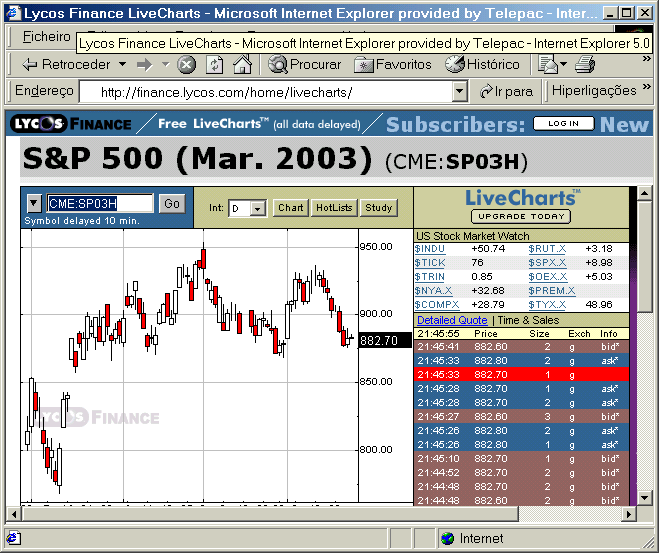Viewport: 659px width, 553px height.
Task: Click the IE icon in title bar
Action: pyautogui.click(x=13, y=13)
